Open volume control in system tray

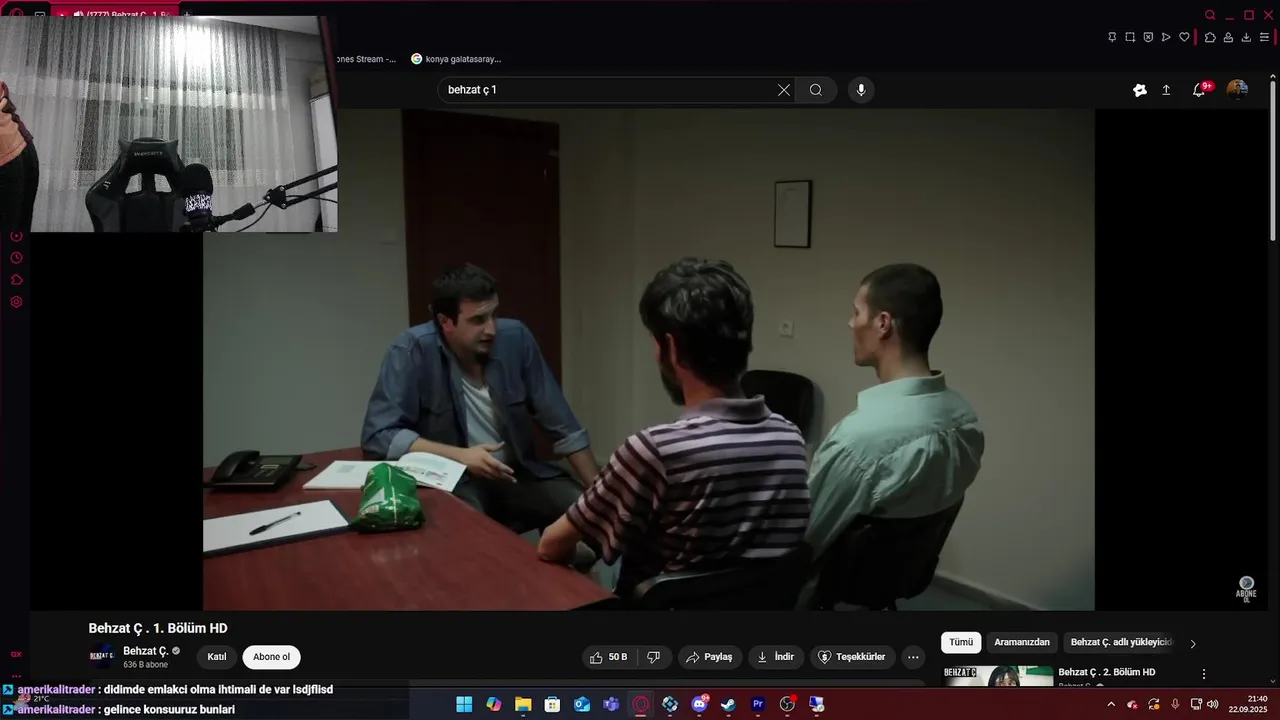[x=1213, y=704]
